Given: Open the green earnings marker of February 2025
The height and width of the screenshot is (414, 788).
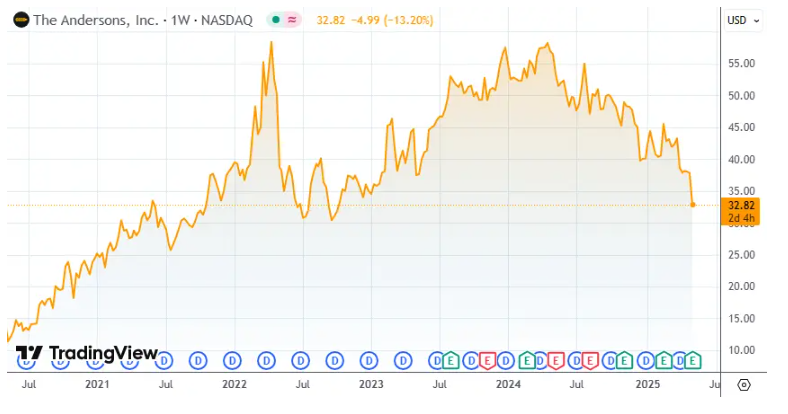Looking at the screenshot, I should (664, 360).
